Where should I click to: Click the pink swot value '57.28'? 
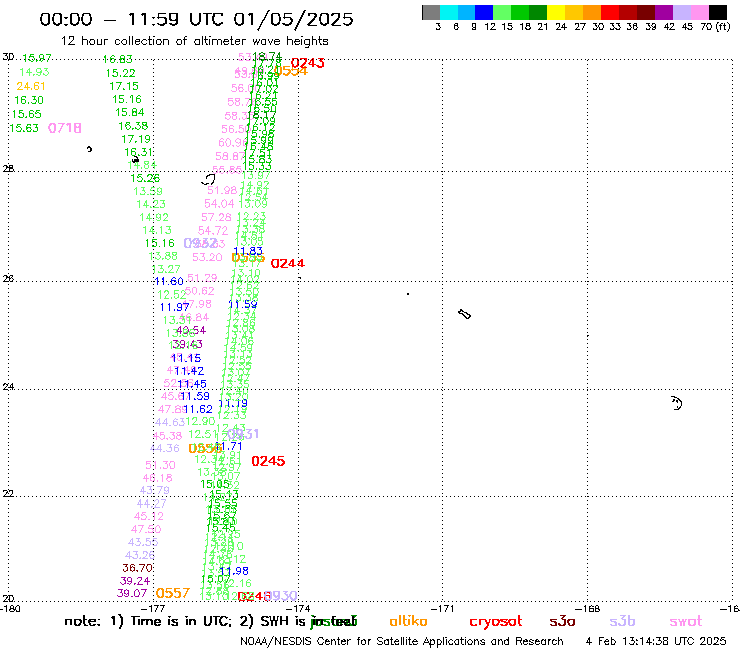pos(216,217)
